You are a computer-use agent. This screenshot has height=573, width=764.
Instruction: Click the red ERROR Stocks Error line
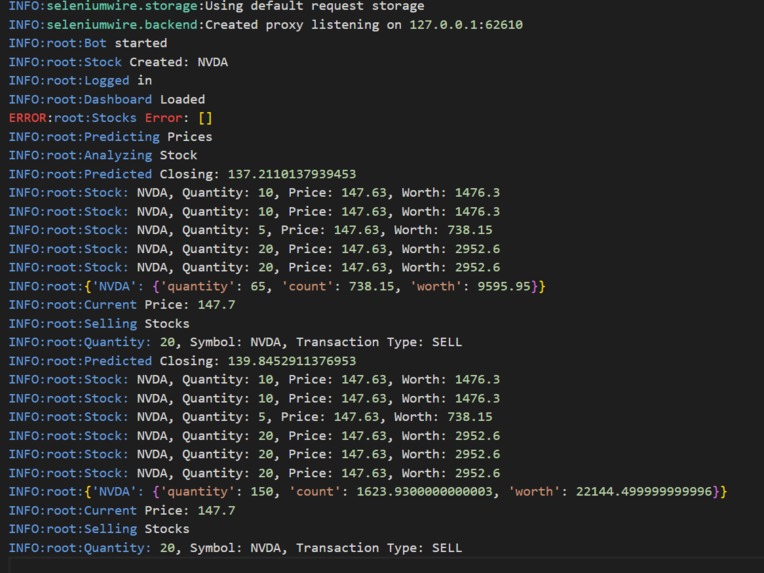(x=110, y=118)
